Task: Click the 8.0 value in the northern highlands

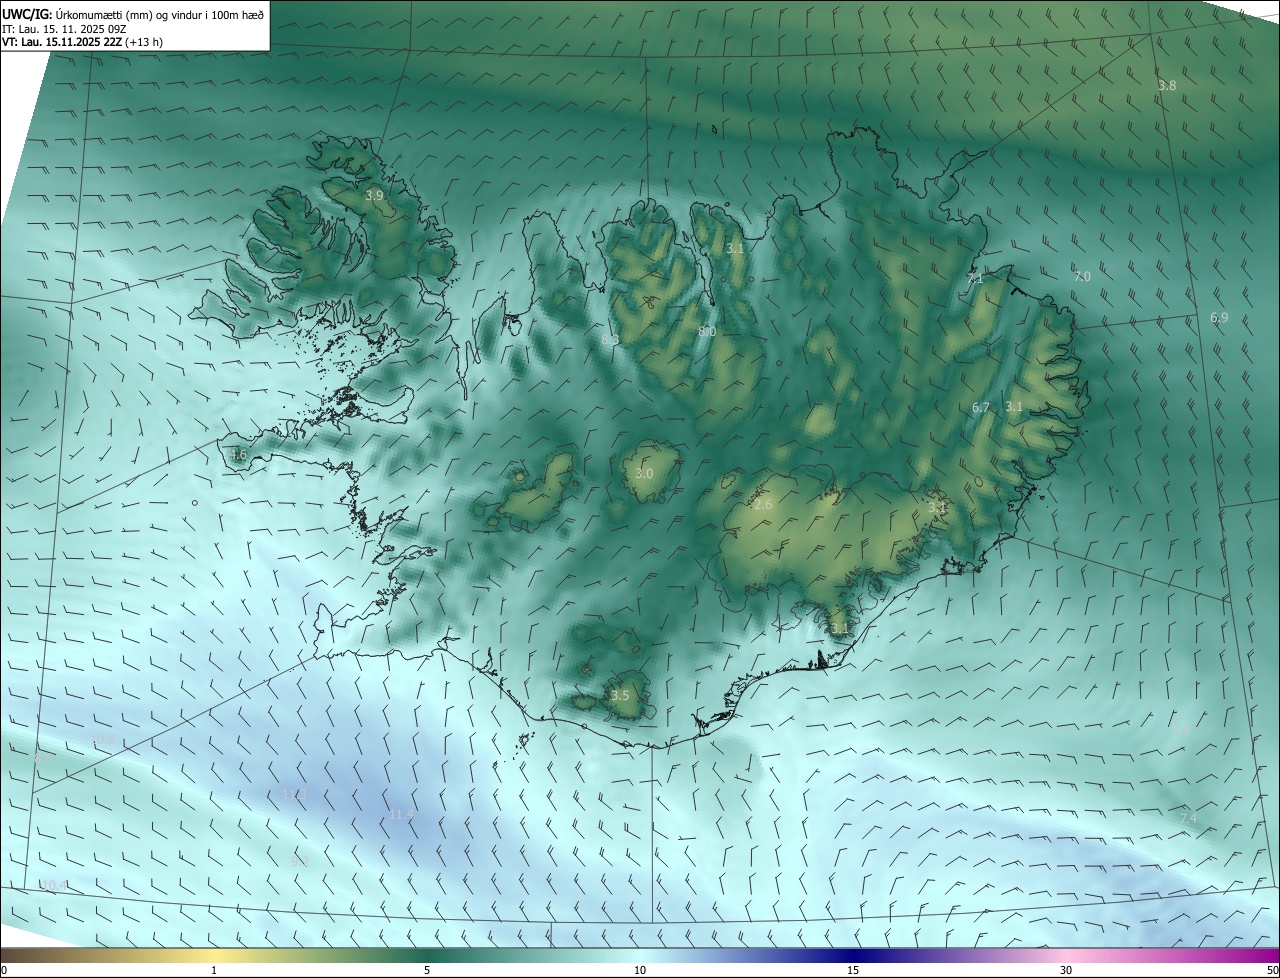Action: click(x=707, y=331)
